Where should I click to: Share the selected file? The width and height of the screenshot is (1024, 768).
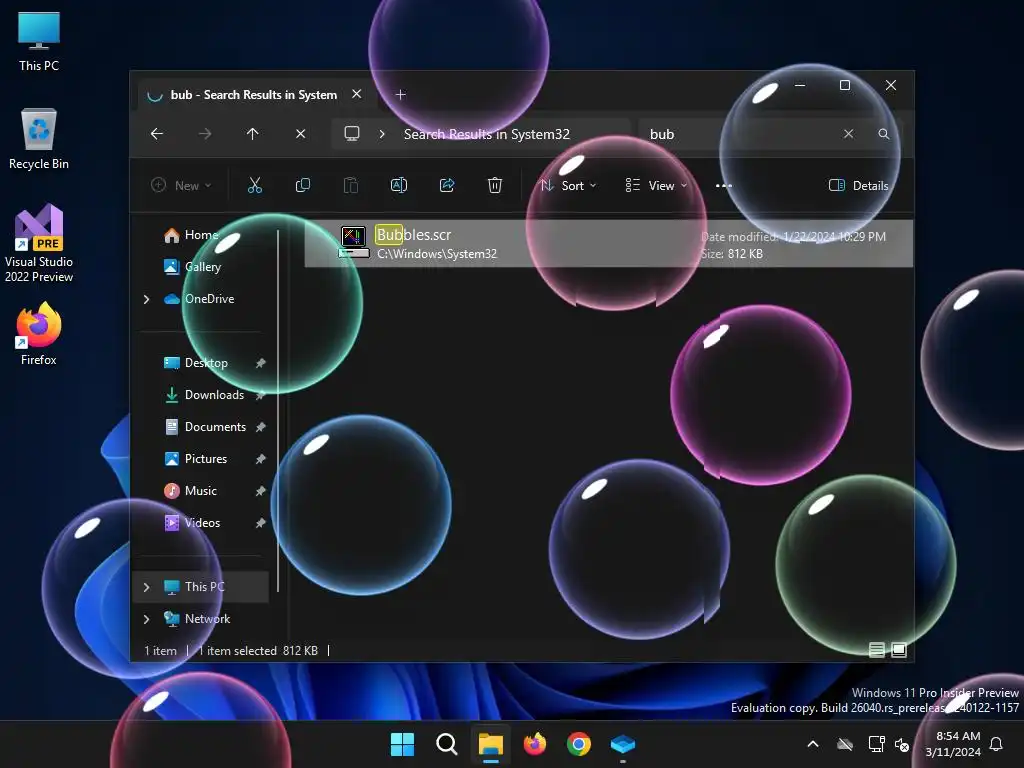447,185
